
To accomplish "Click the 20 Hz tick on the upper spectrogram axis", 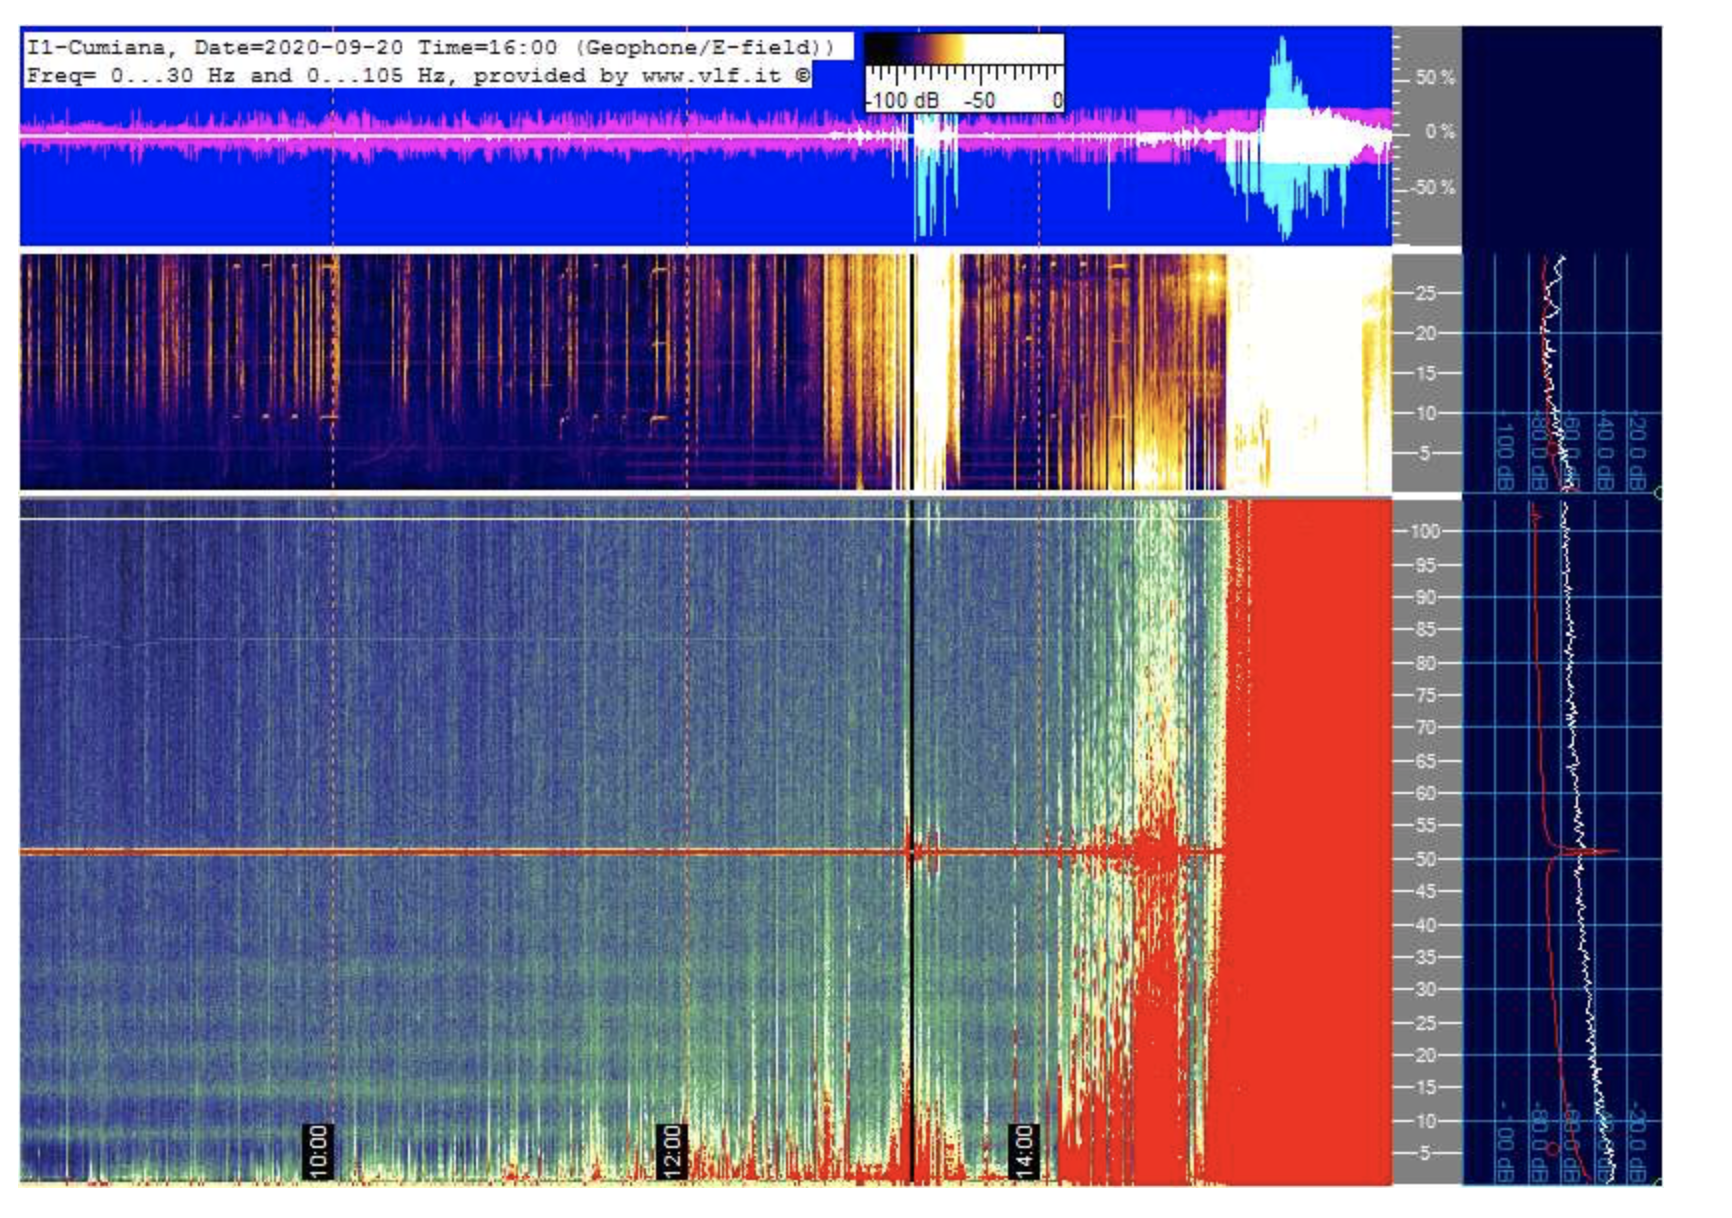I will [1425, 333].
